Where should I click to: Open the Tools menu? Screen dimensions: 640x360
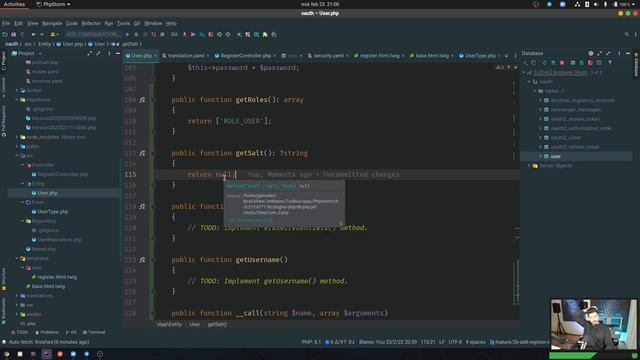click(123, 23)
